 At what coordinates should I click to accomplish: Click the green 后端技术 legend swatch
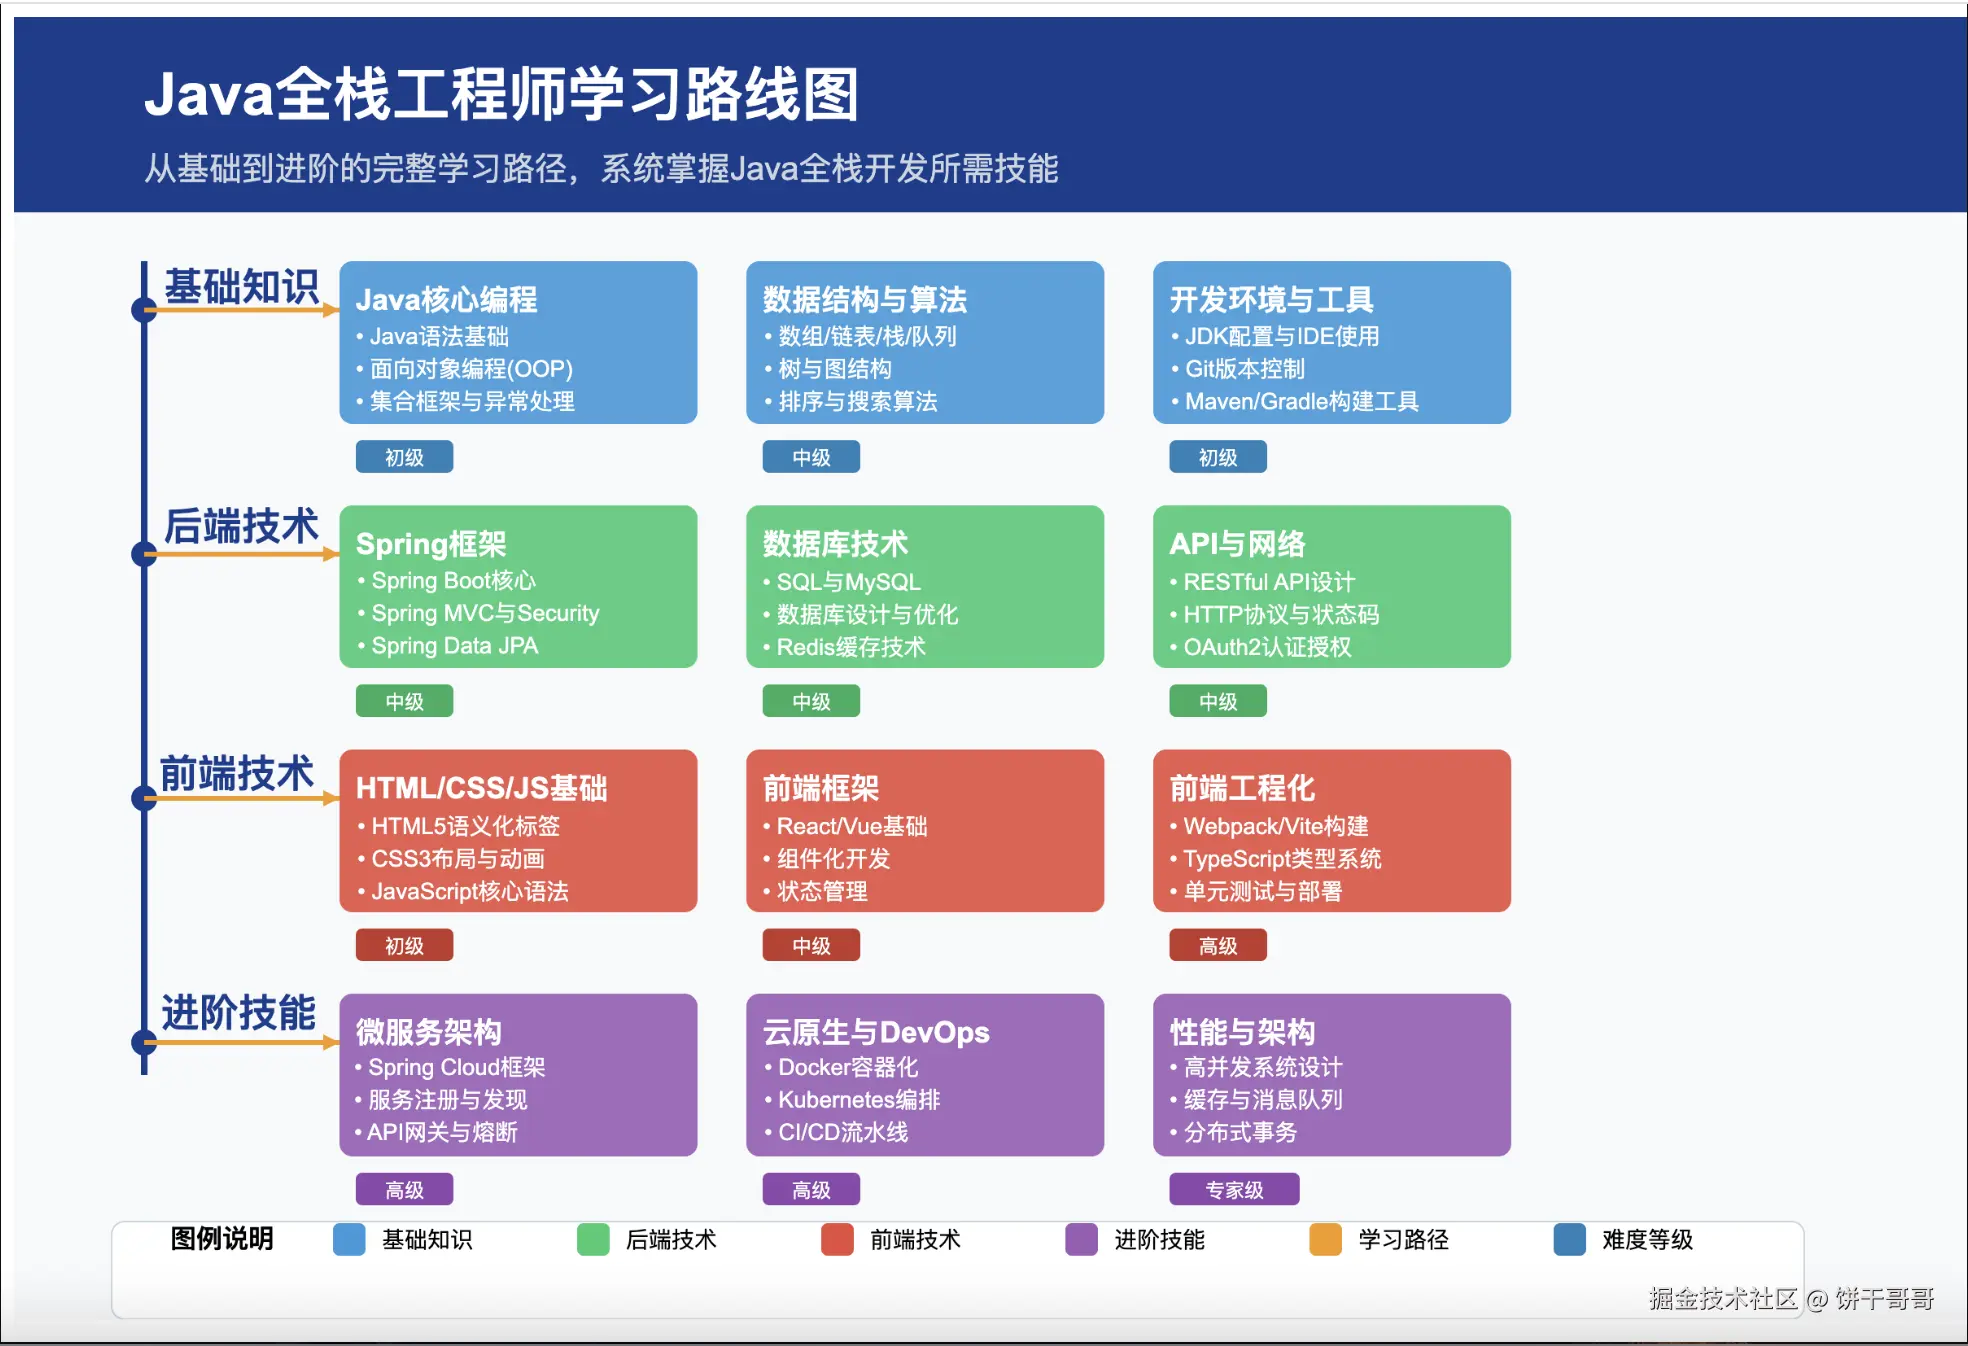(593, 1239)
